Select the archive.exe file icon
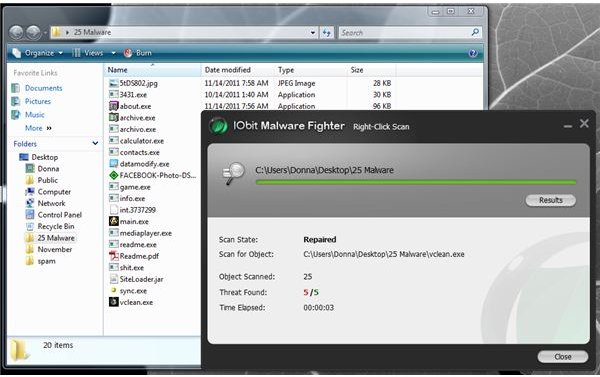600x377 pixels. [114, 118]
